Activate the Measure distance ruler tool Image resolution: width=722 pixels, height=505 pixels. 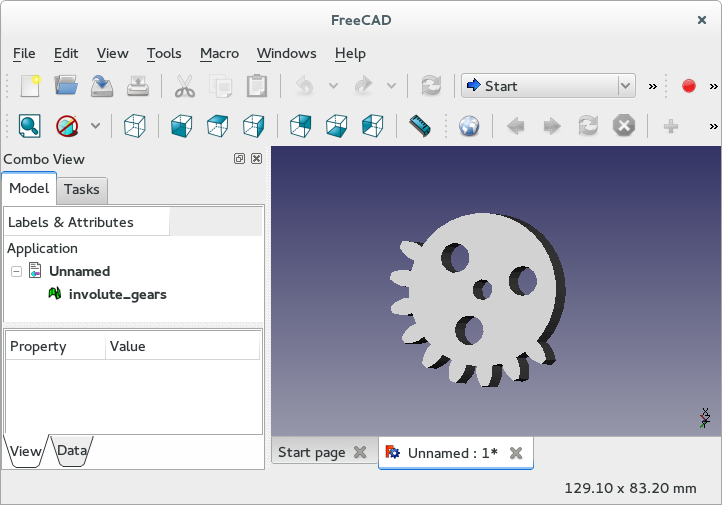pos(419,126)
